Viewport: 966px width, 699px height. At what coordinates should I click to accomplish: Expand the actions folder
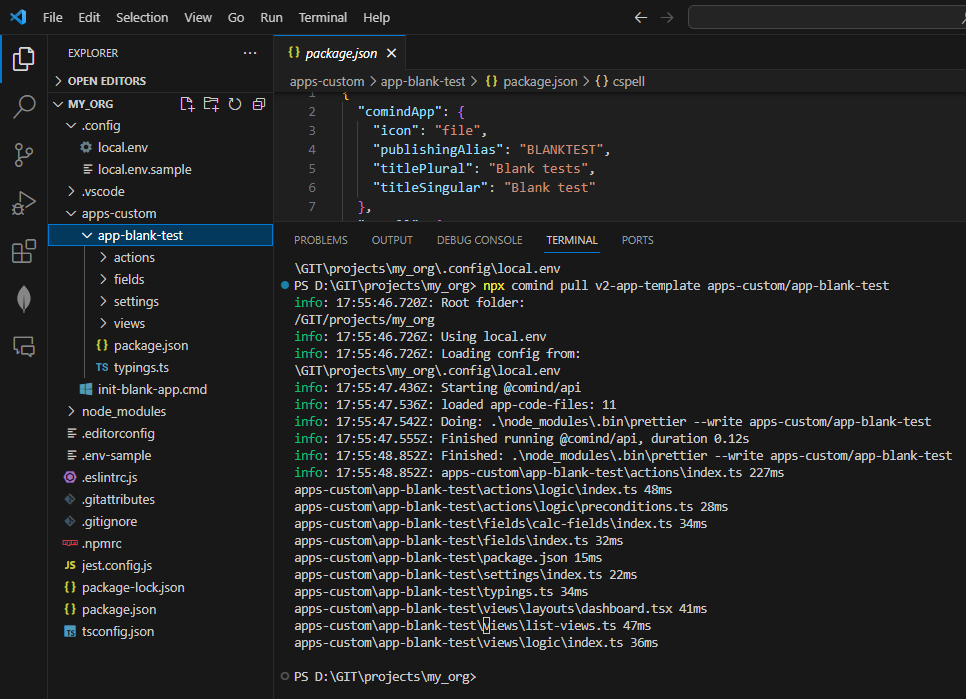click(103, 257)
